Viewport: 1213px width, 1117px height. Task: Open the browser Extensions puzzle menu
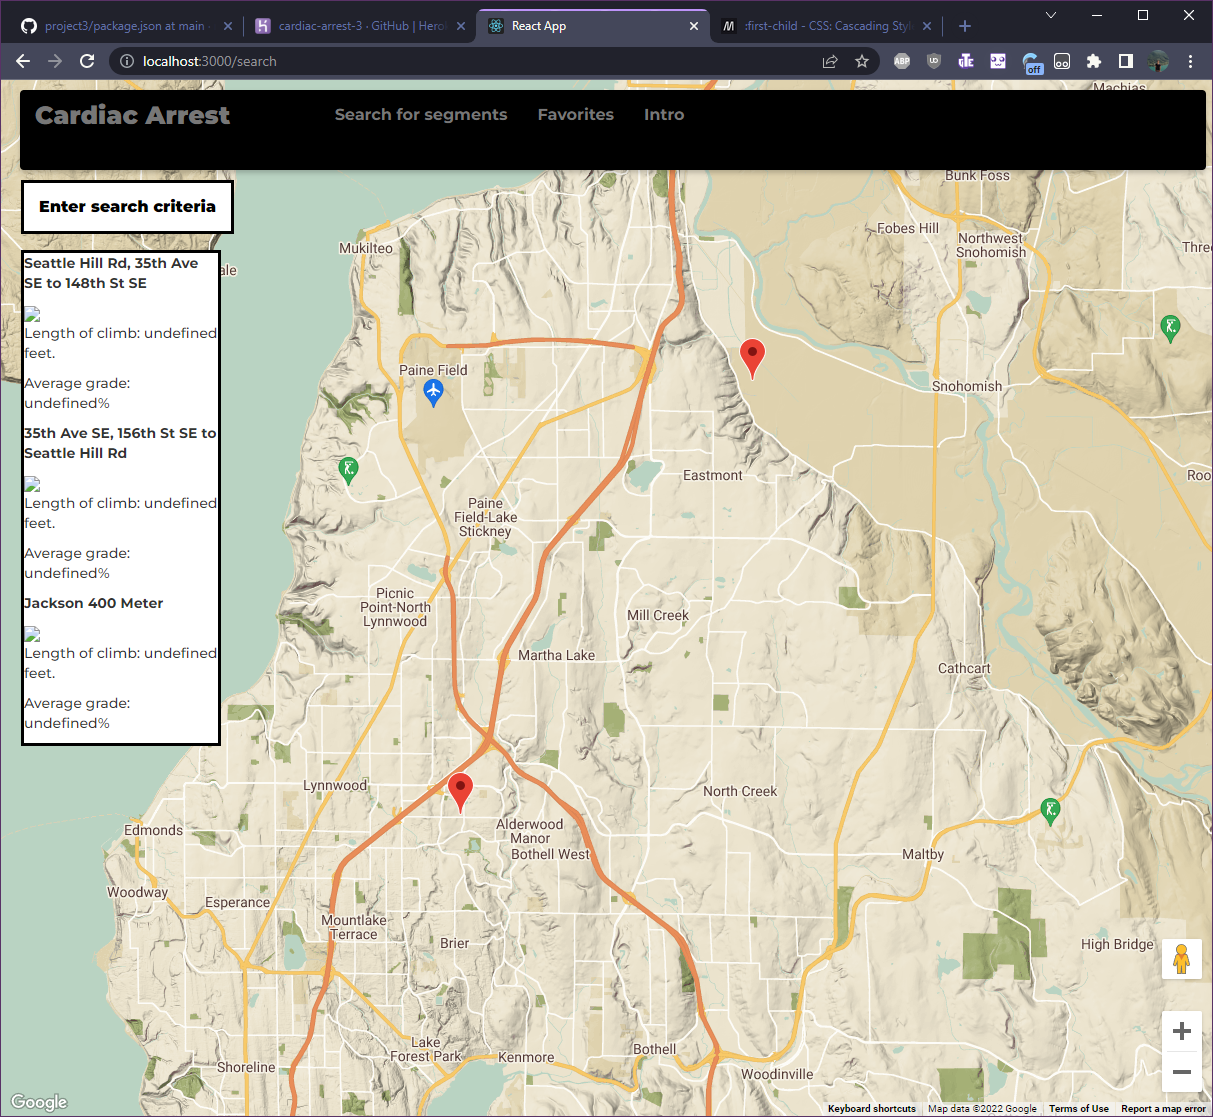pos(1094,61)
